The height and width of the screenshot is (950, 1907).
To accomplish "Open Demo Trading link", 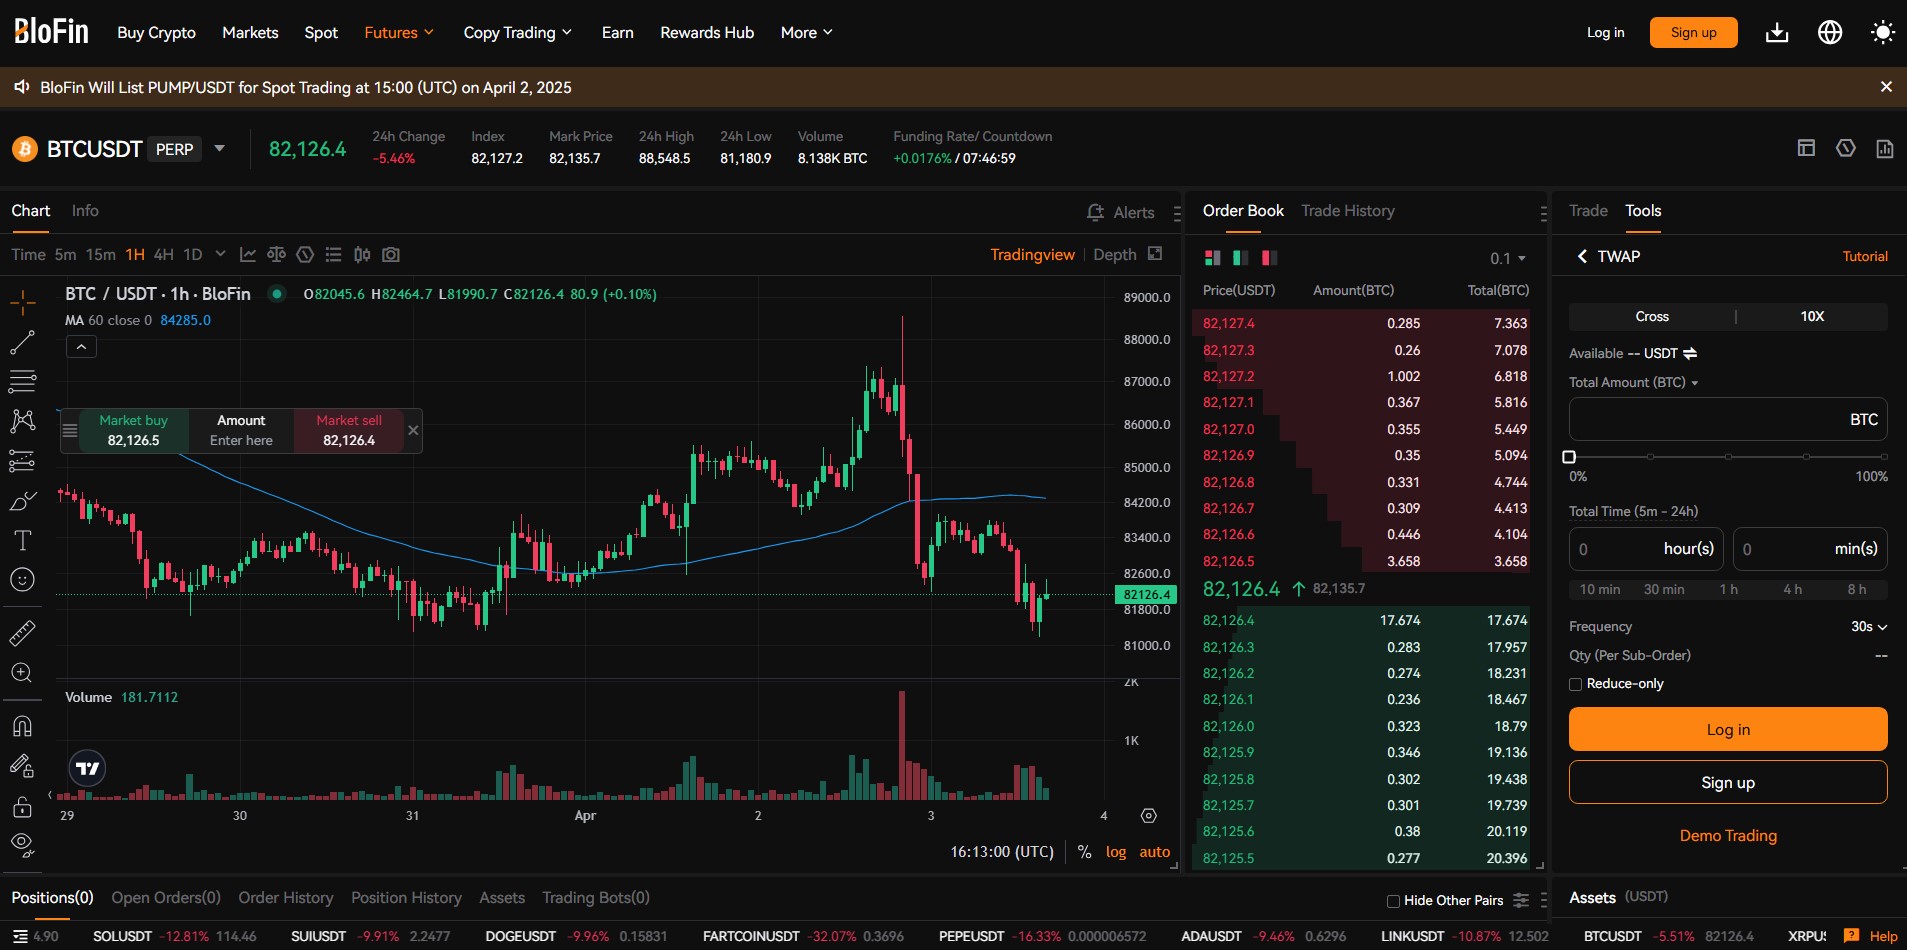I will (1728, 836).
